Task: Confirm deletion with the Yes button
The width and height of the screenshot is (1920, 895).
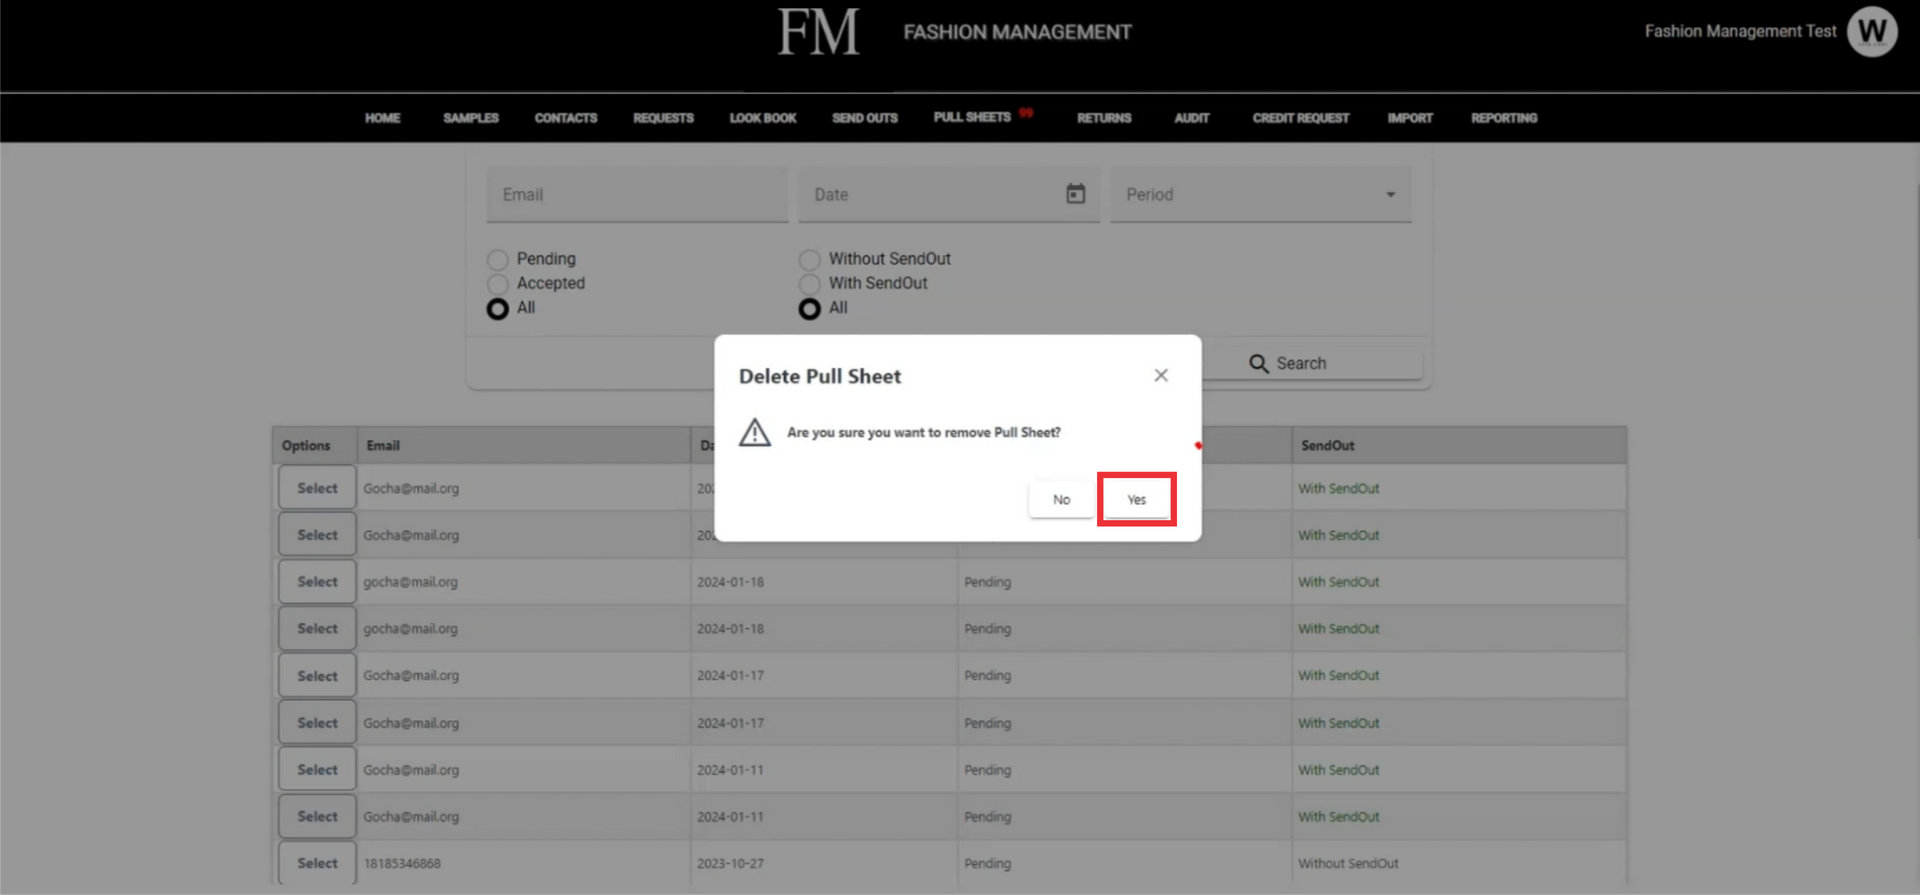Action: pyautogui.click(x=1136, y=499)
